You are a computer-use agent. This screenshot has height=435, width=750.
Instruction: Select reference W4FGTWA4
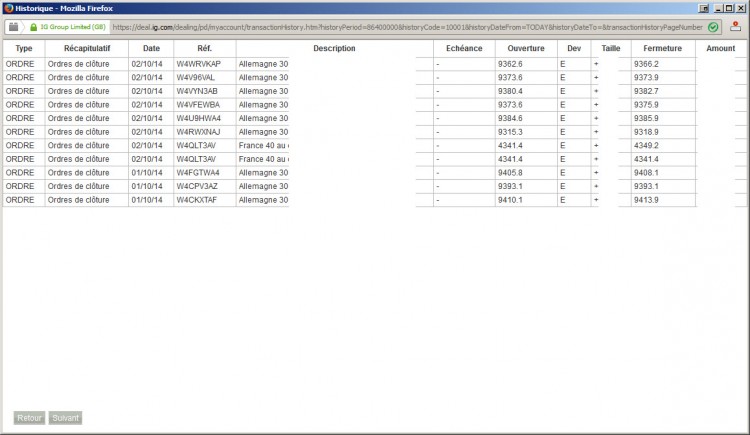[x=198, y=173]
